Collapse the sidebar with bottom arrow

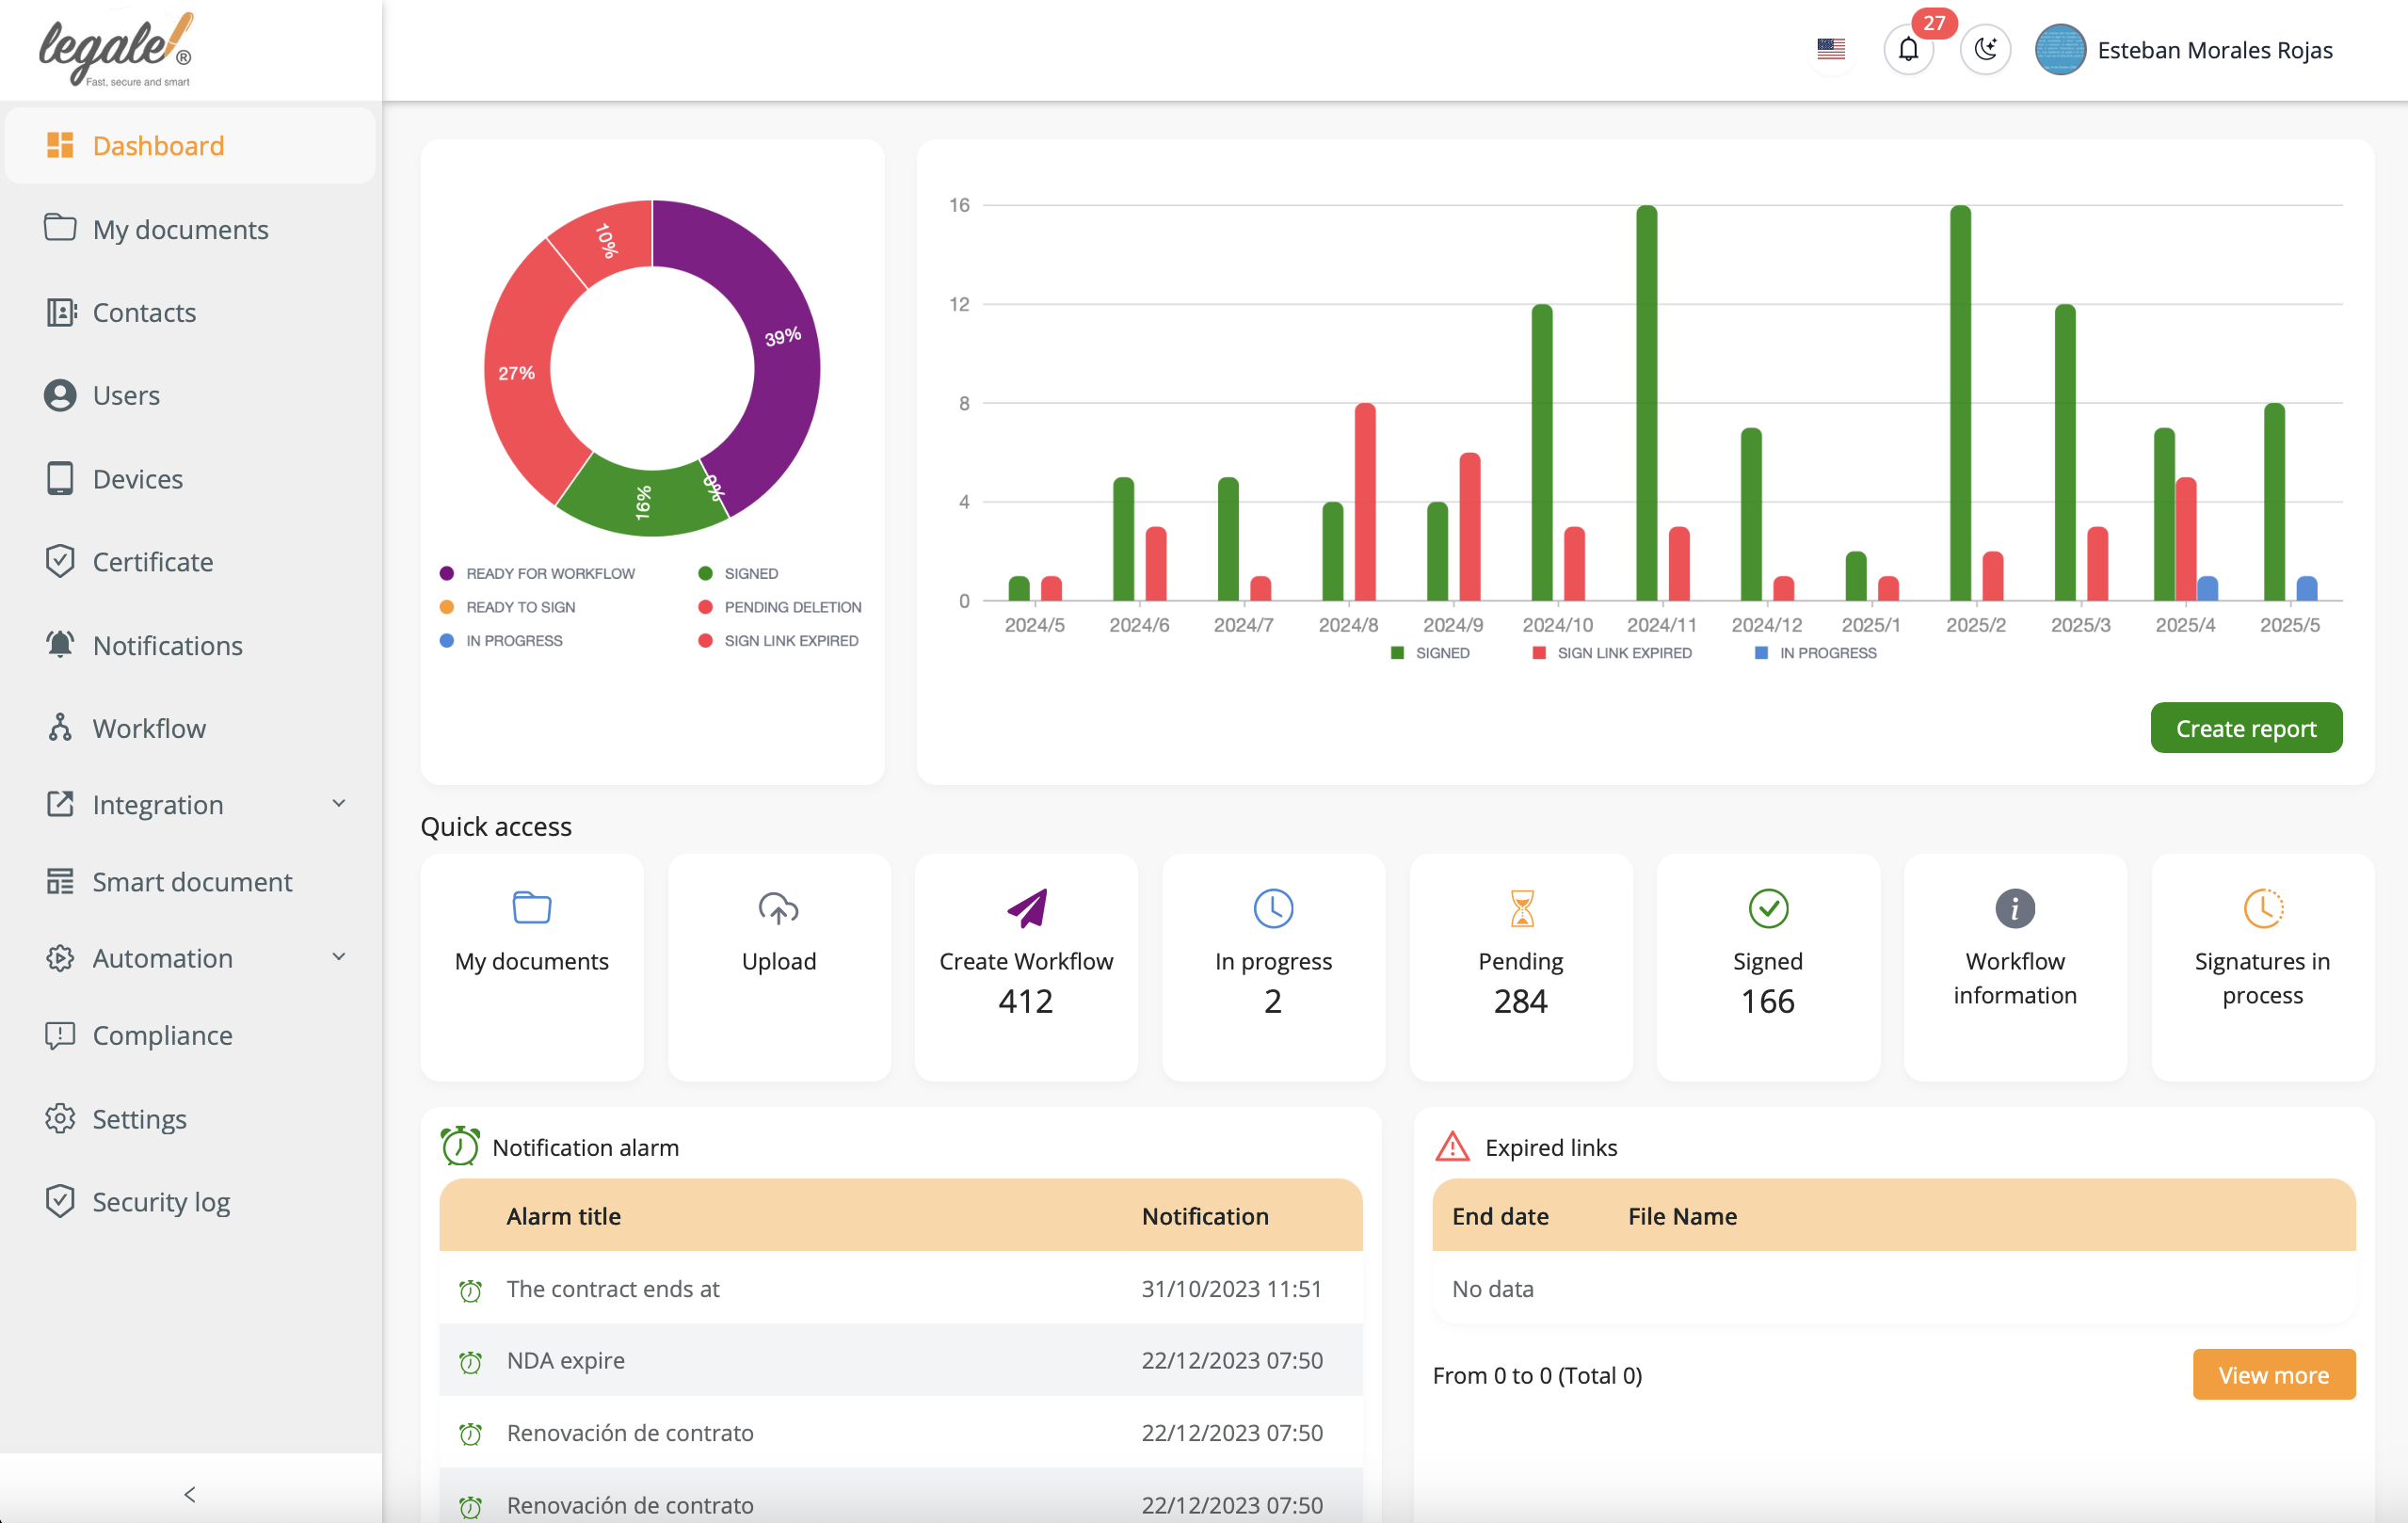[x=190, y=1493]
